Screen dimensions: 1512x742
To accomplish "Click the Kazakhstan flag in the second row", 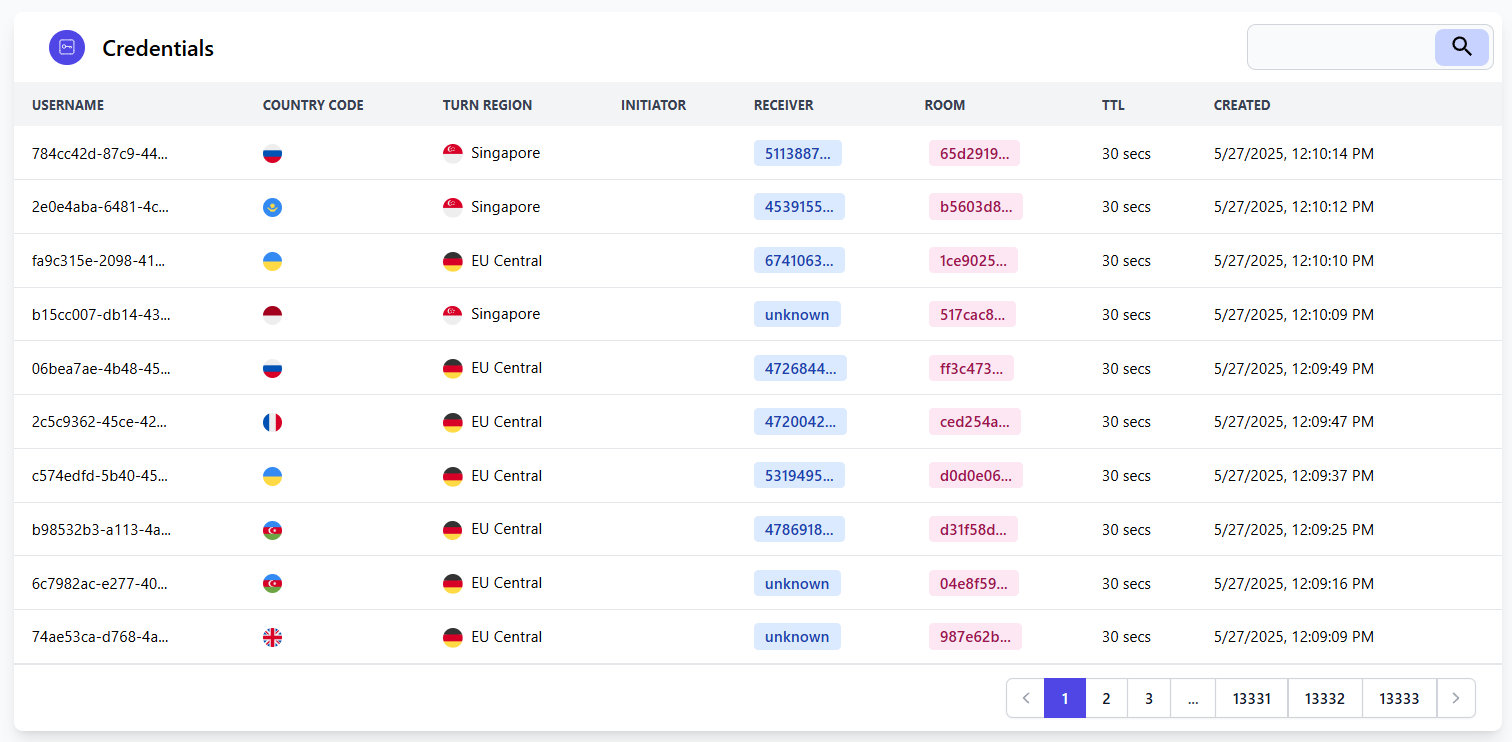I will tap(272, 207).
